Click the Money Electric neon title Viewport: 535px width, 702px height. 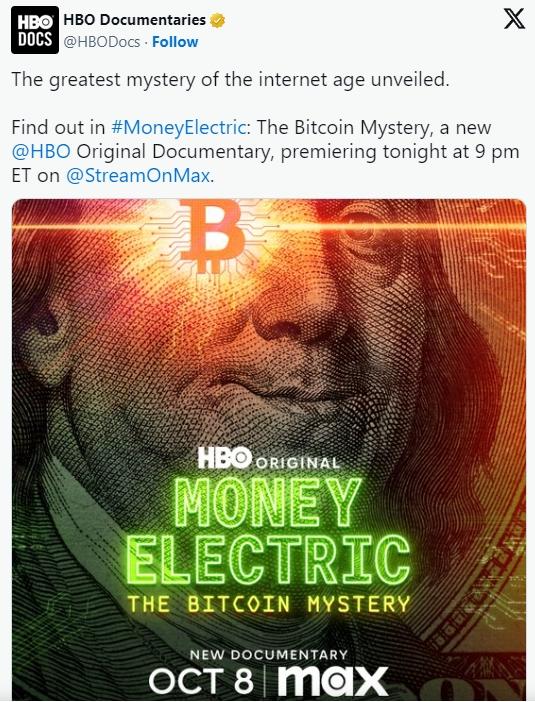[268, 532]
